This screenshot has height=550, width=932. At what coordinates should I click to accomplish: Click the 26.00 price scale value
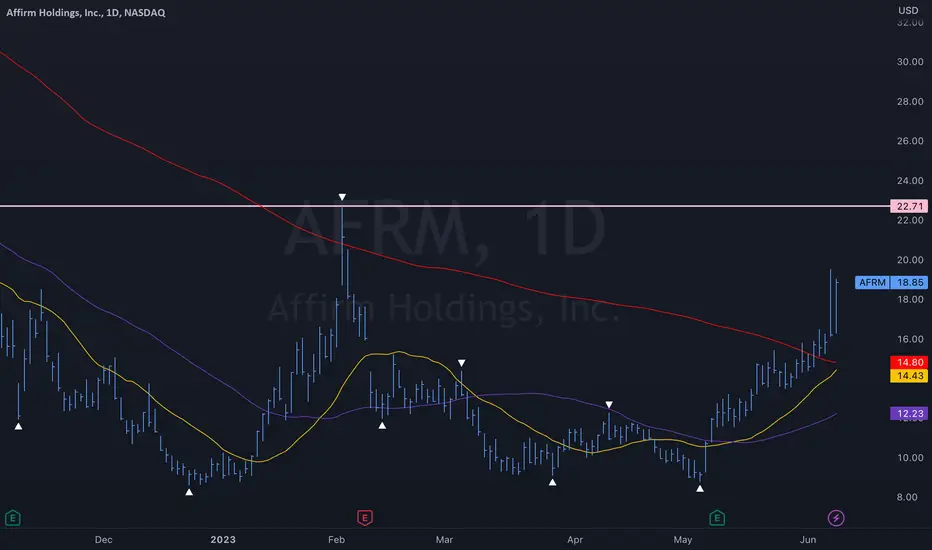(910, 141)
